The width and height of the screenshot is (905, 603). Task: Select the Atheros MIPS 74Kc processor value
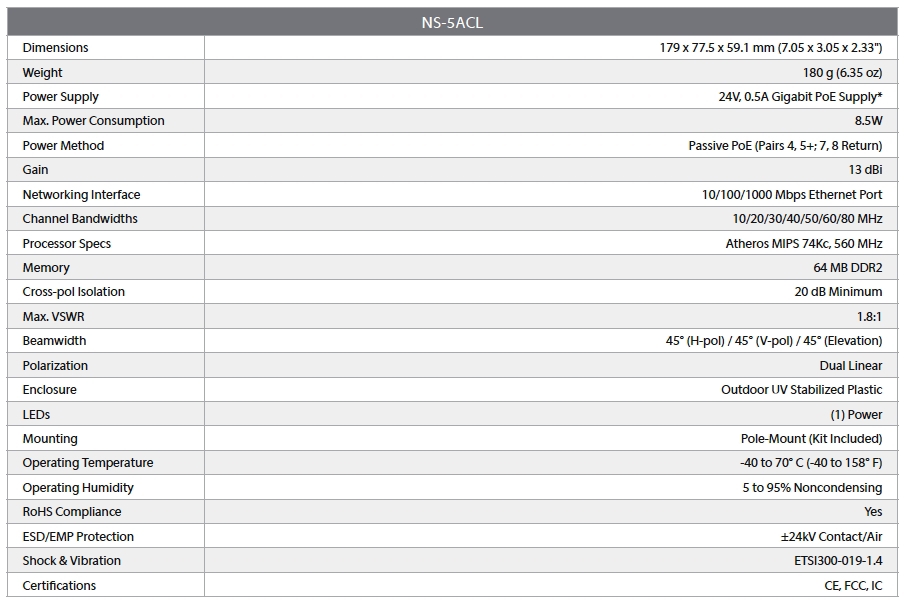[804, 244]
